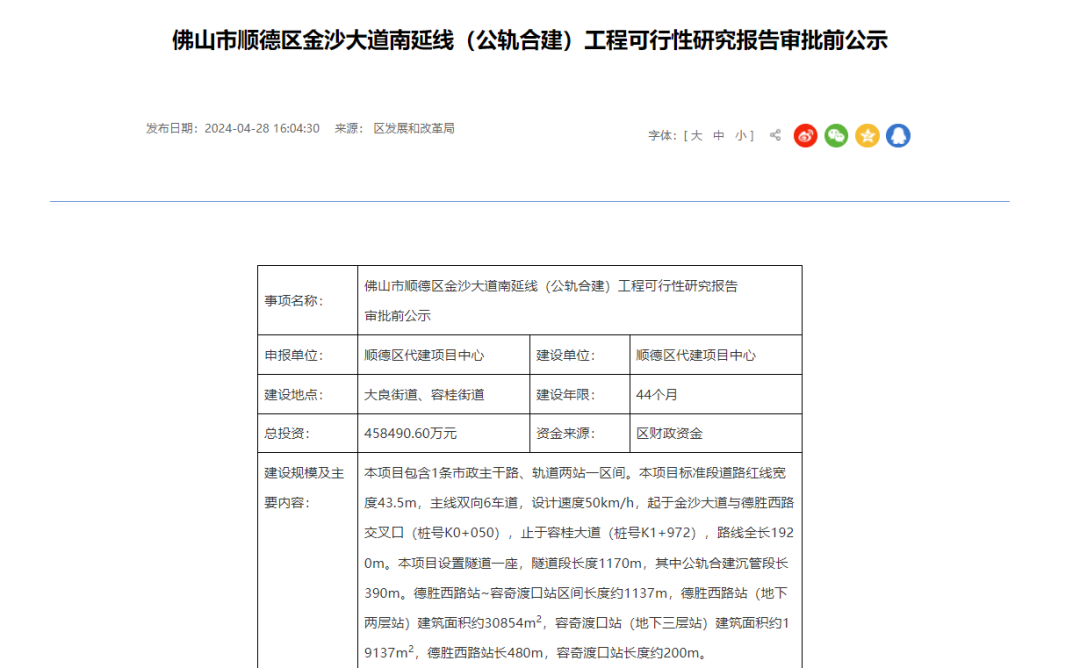Screen dimensions: 1080x668
Task: Click the source text 区发展和改革局
Action: 414,129
